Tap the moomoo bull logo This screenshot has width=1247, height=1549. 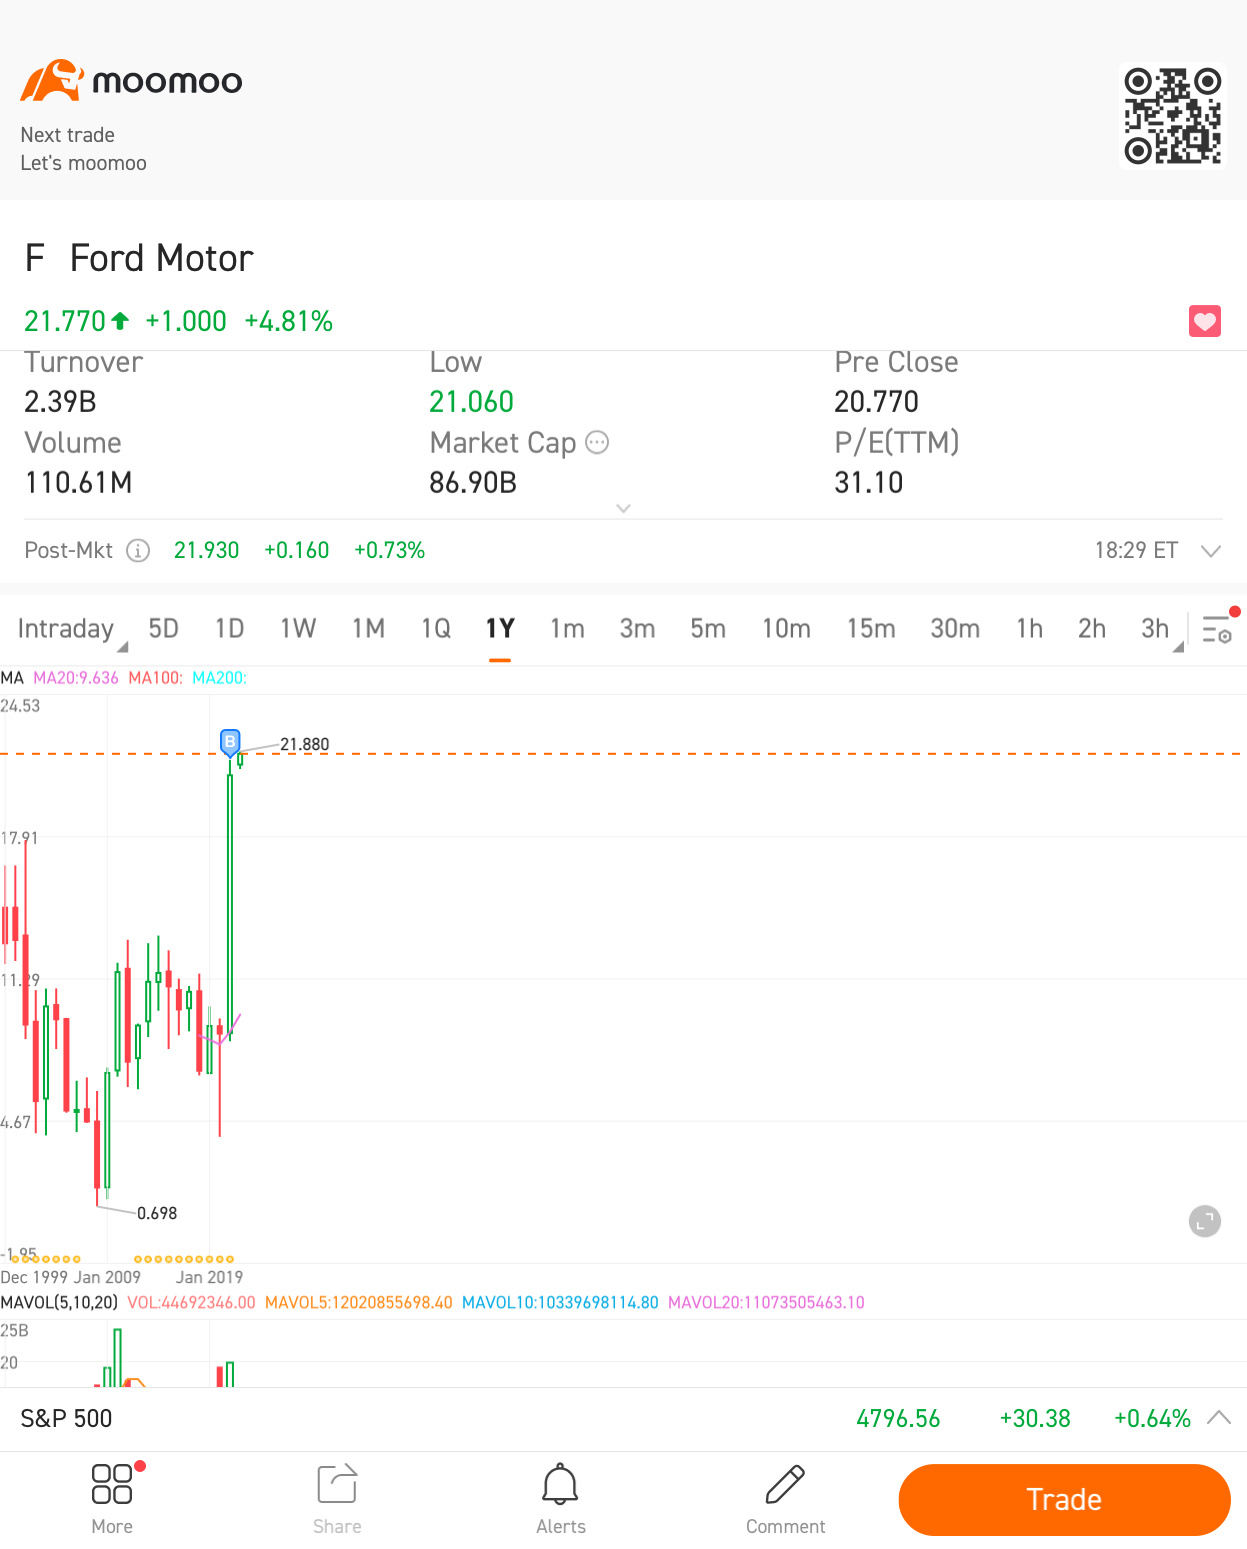point(51,80)
